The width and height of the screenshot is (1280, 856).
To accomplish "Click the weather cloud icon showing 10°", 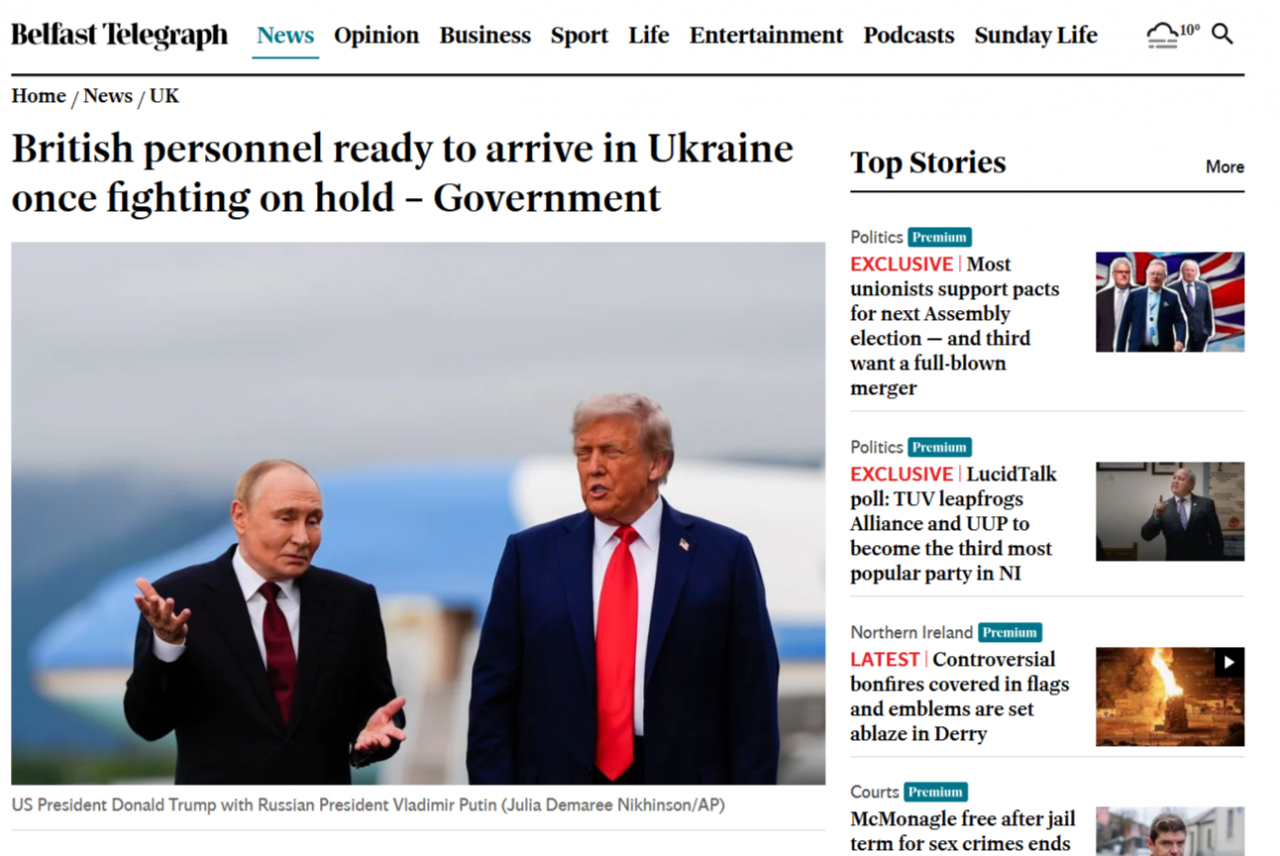I will (x=1173, y=35).
